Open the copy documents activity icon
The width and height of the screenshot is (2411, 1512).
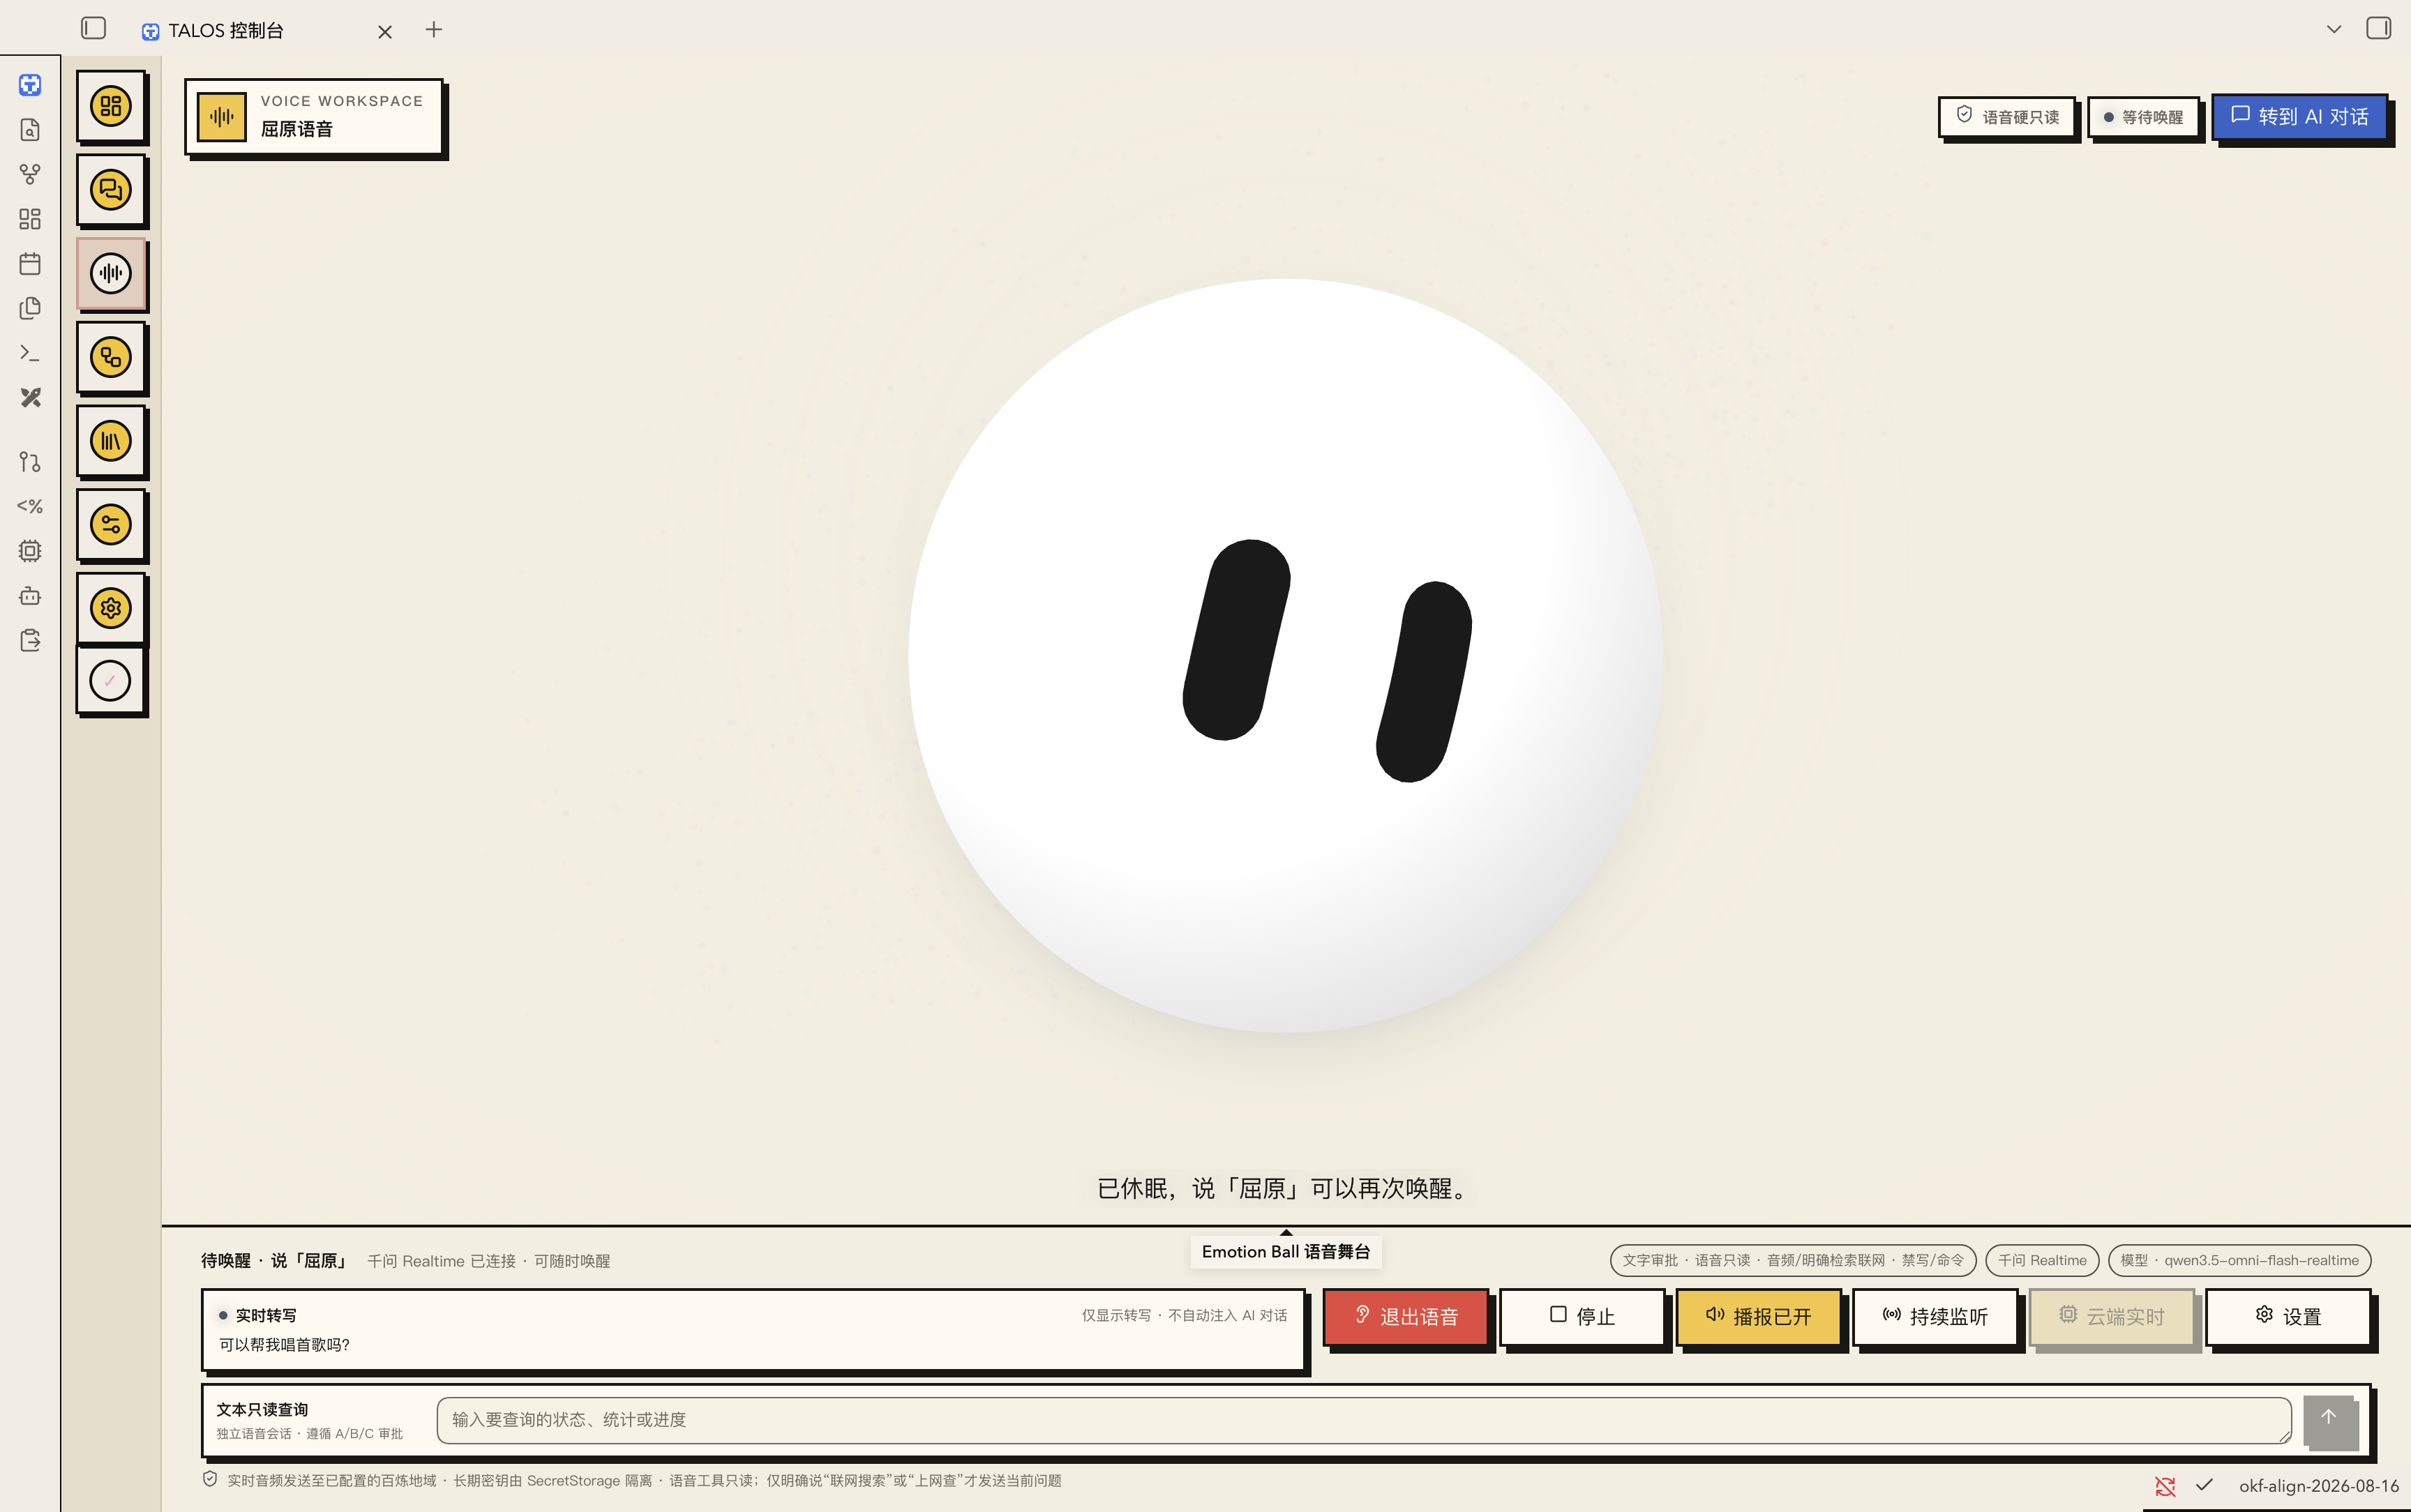[30, 308]
